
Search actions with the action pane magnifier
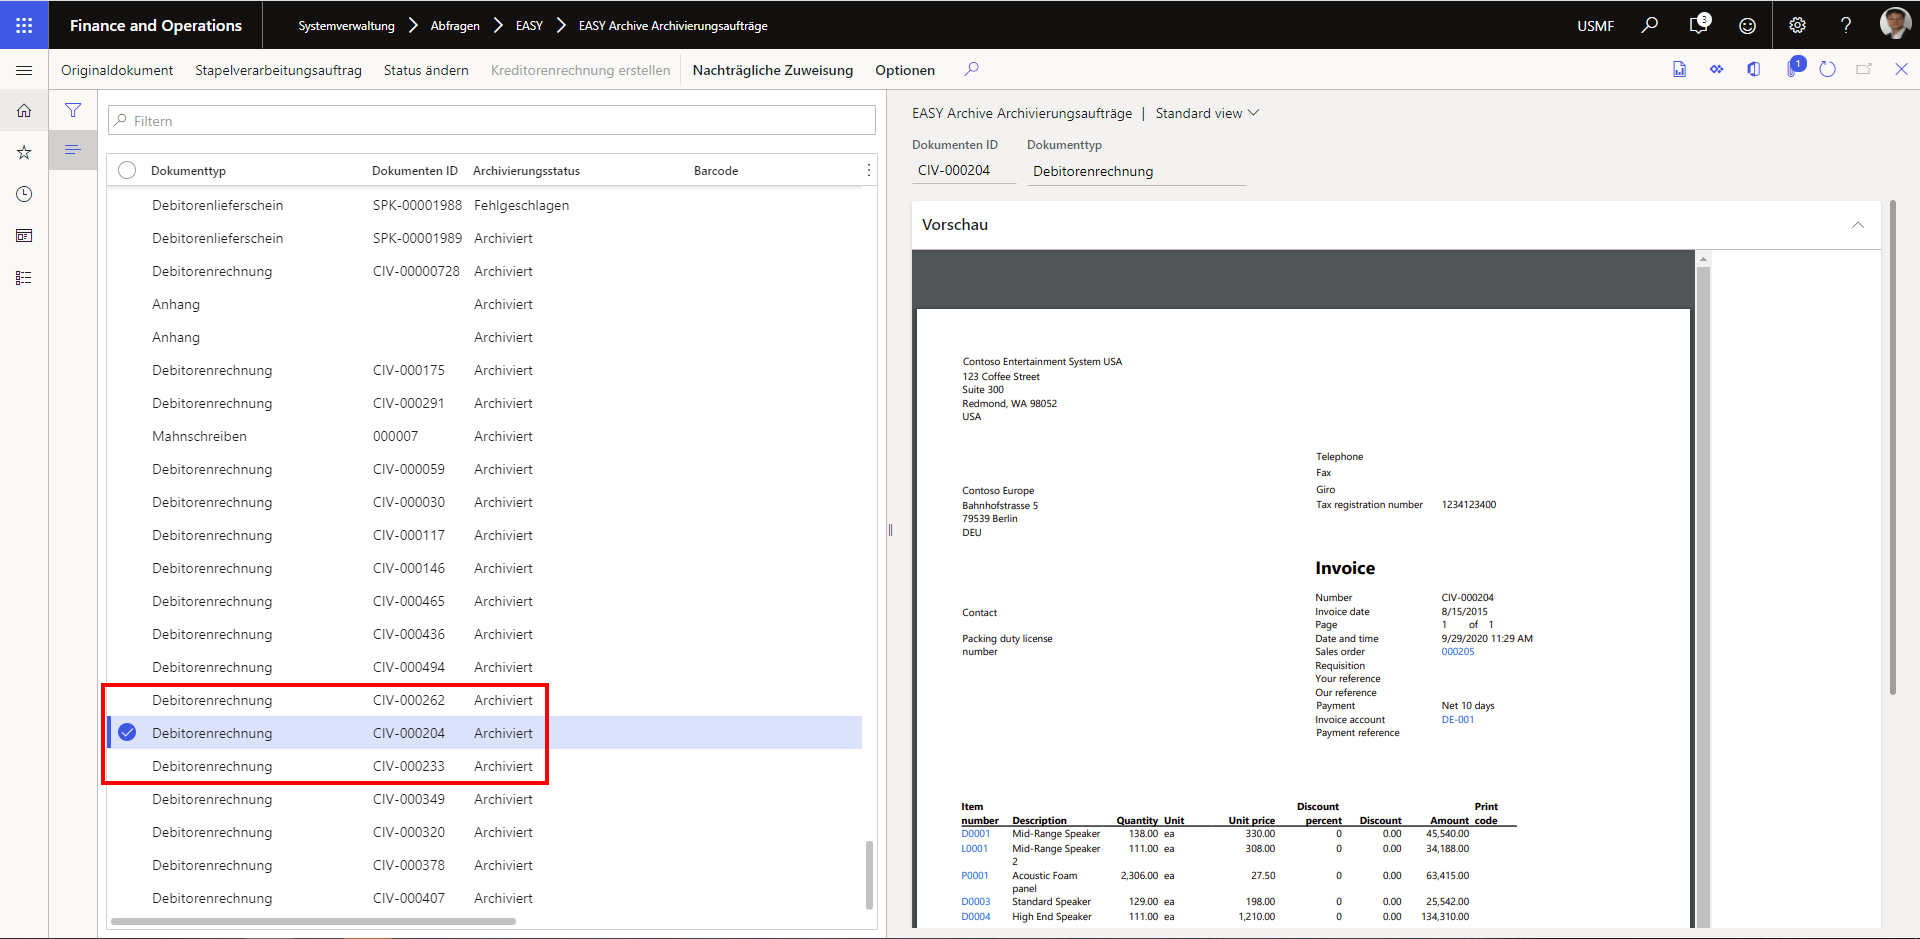[971, 69]
